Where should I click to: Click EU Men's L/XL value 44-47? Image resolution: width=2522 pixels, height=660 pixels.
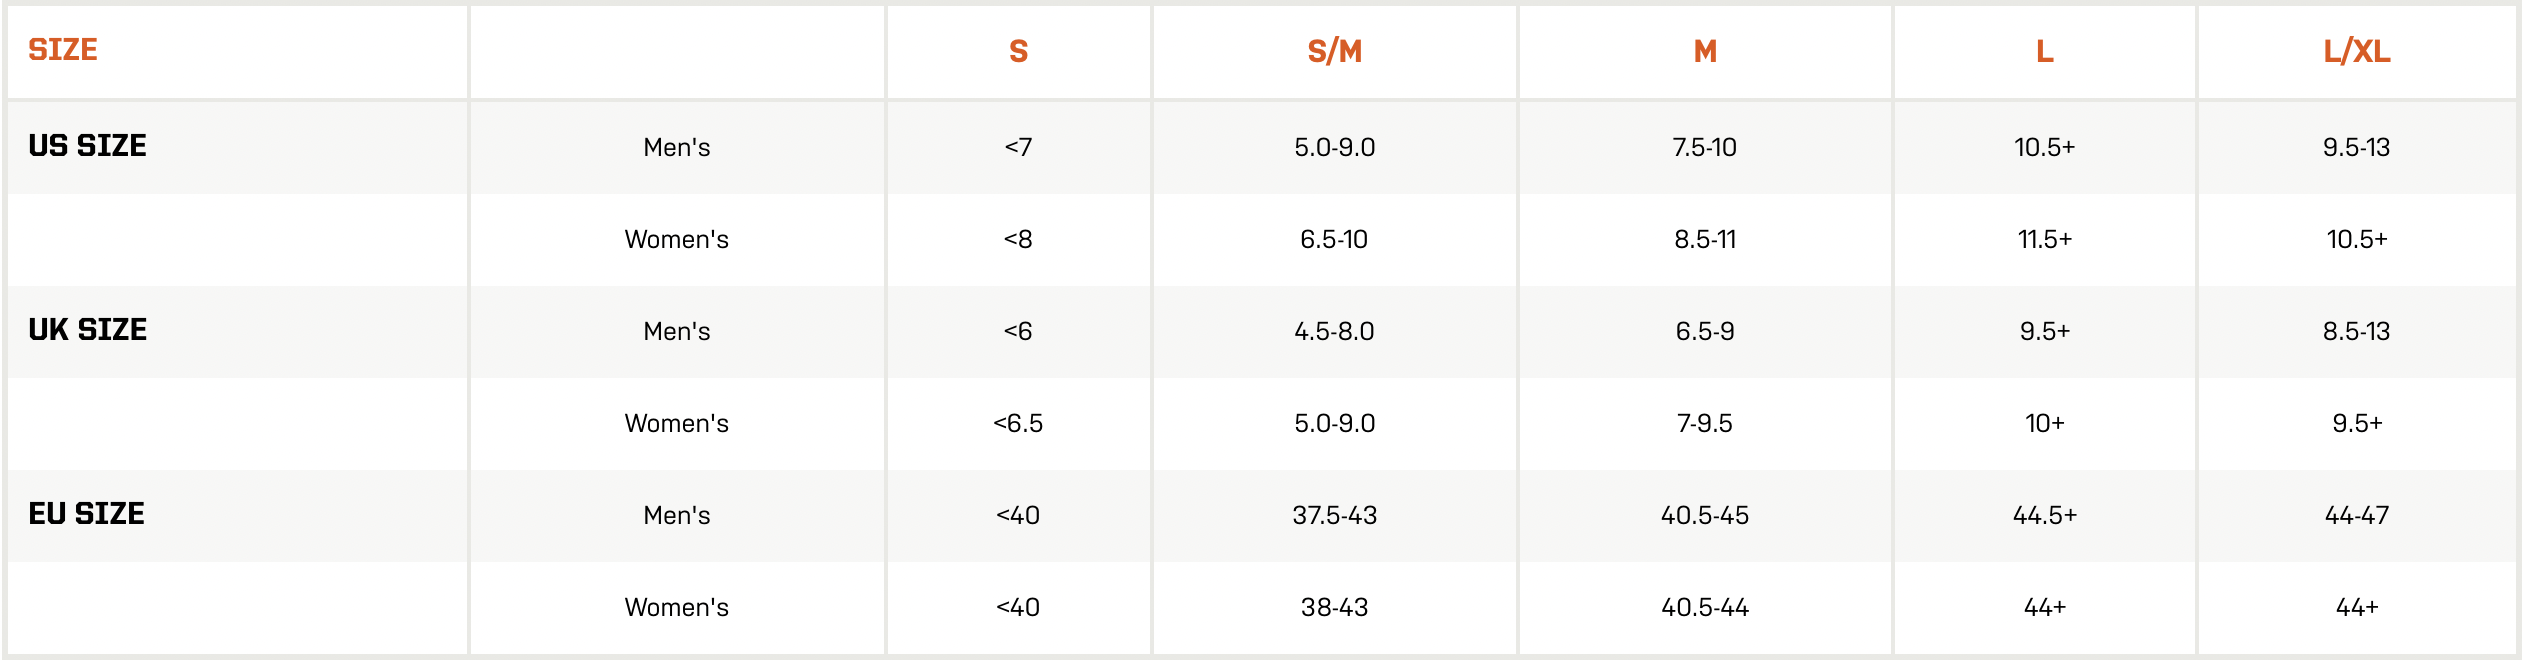[x=2357, y=515]
